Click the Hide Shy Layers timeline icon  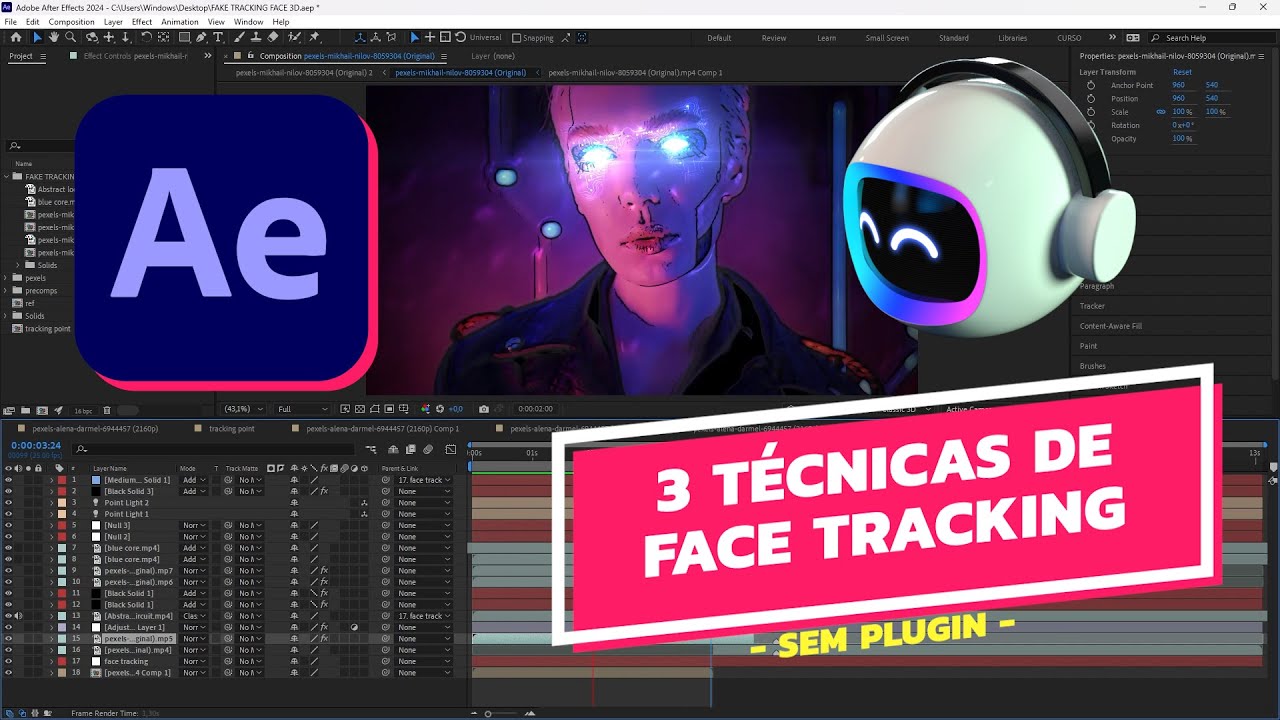pos(393,450)
